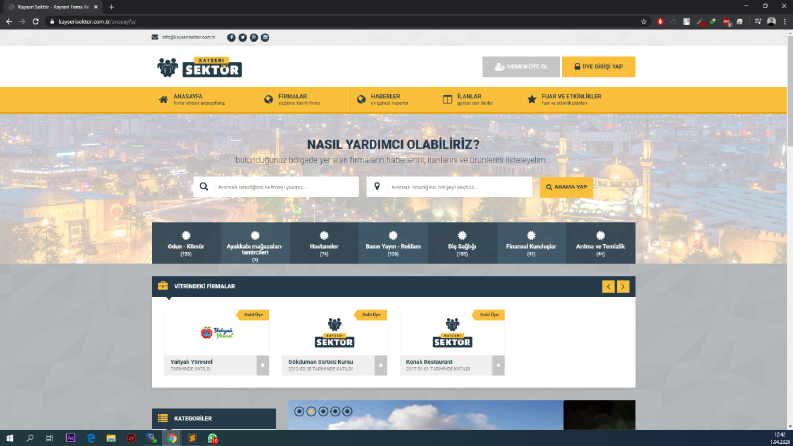Open the Gökduman Sürücü Kursu company link
The image size is (793, 446).
(321, 362)
